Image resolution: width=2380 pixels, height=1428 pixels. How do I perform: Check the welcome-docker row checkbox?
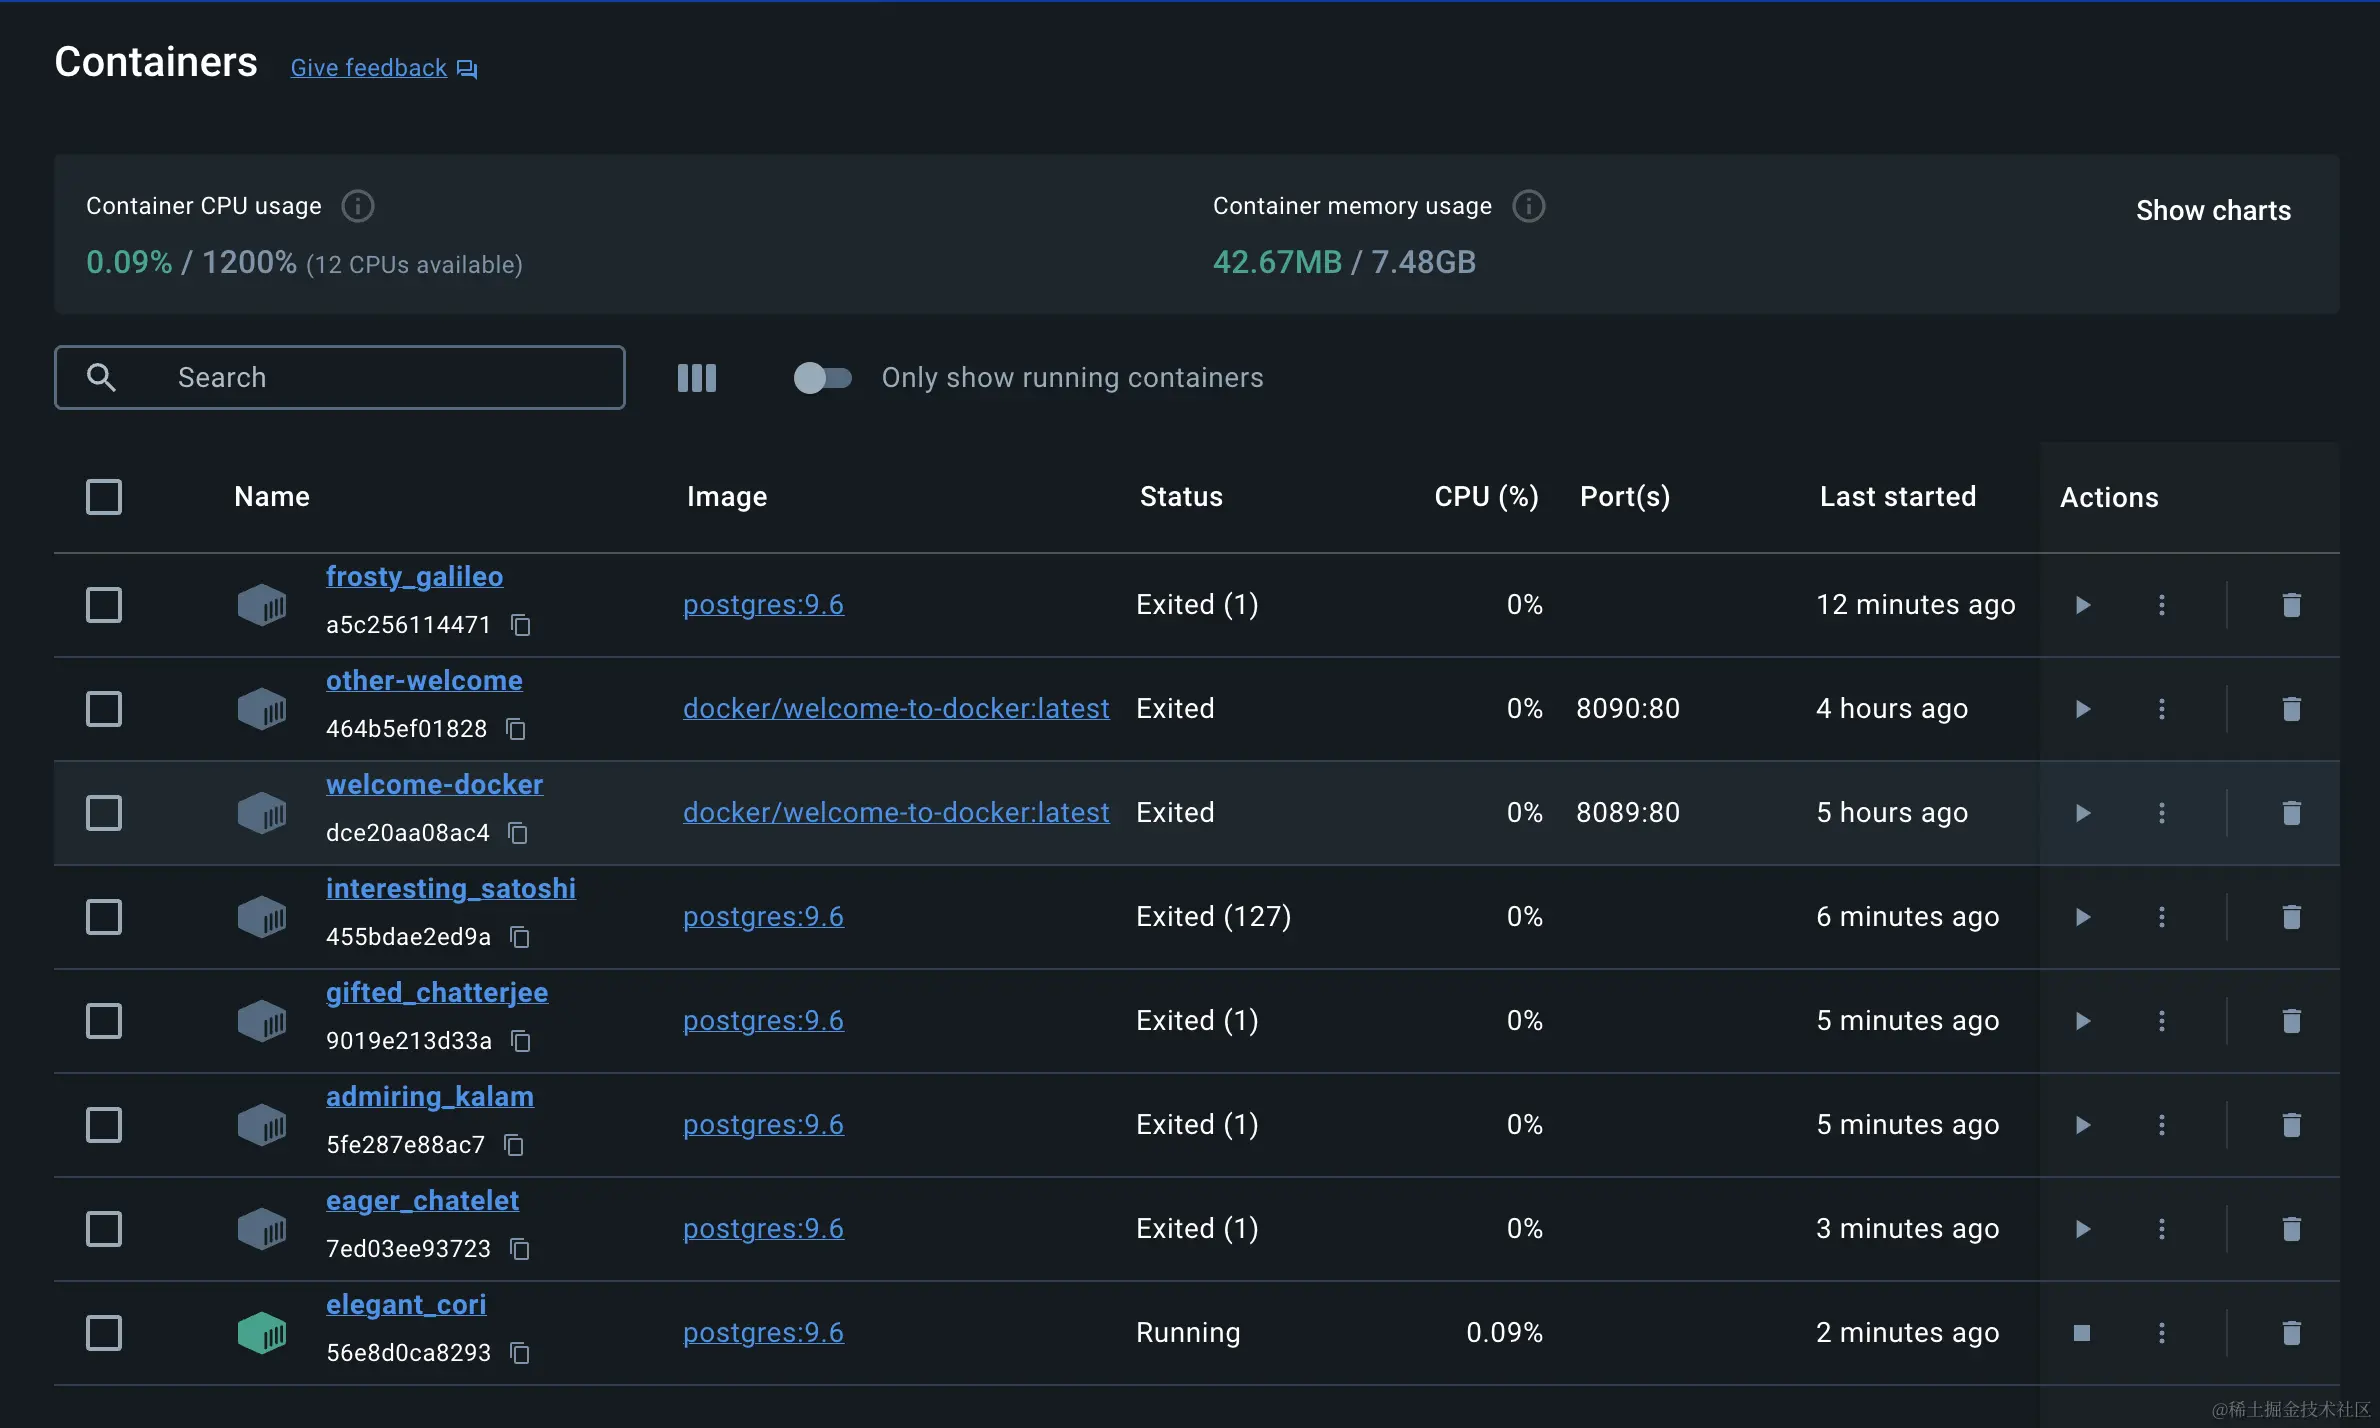point(104,813)
